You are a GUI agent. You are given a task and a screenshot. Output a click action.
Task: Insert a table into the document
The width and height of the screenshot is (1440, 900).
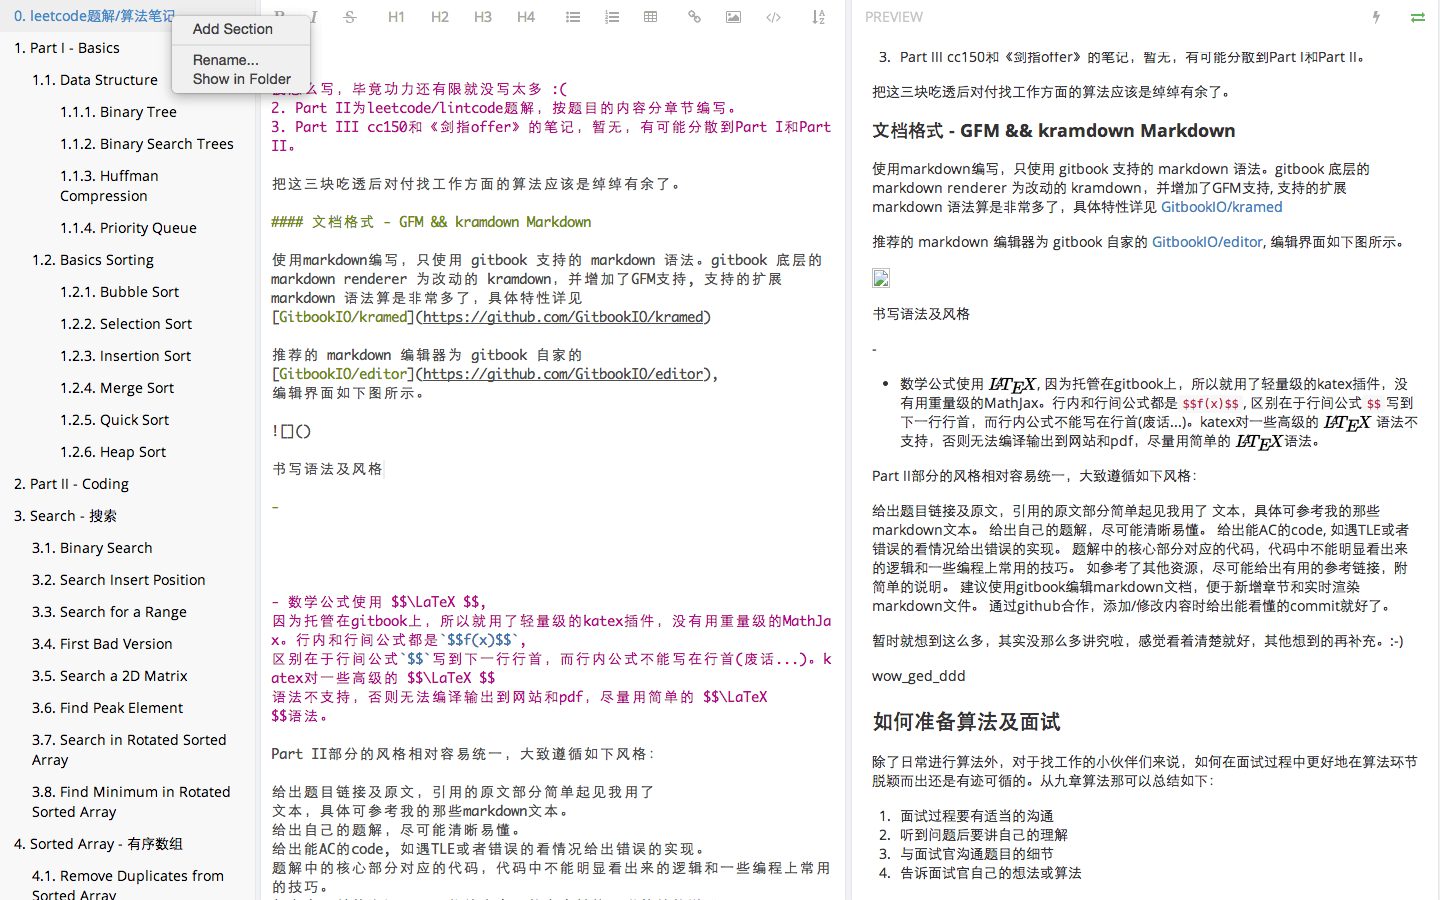click(650, 16)
